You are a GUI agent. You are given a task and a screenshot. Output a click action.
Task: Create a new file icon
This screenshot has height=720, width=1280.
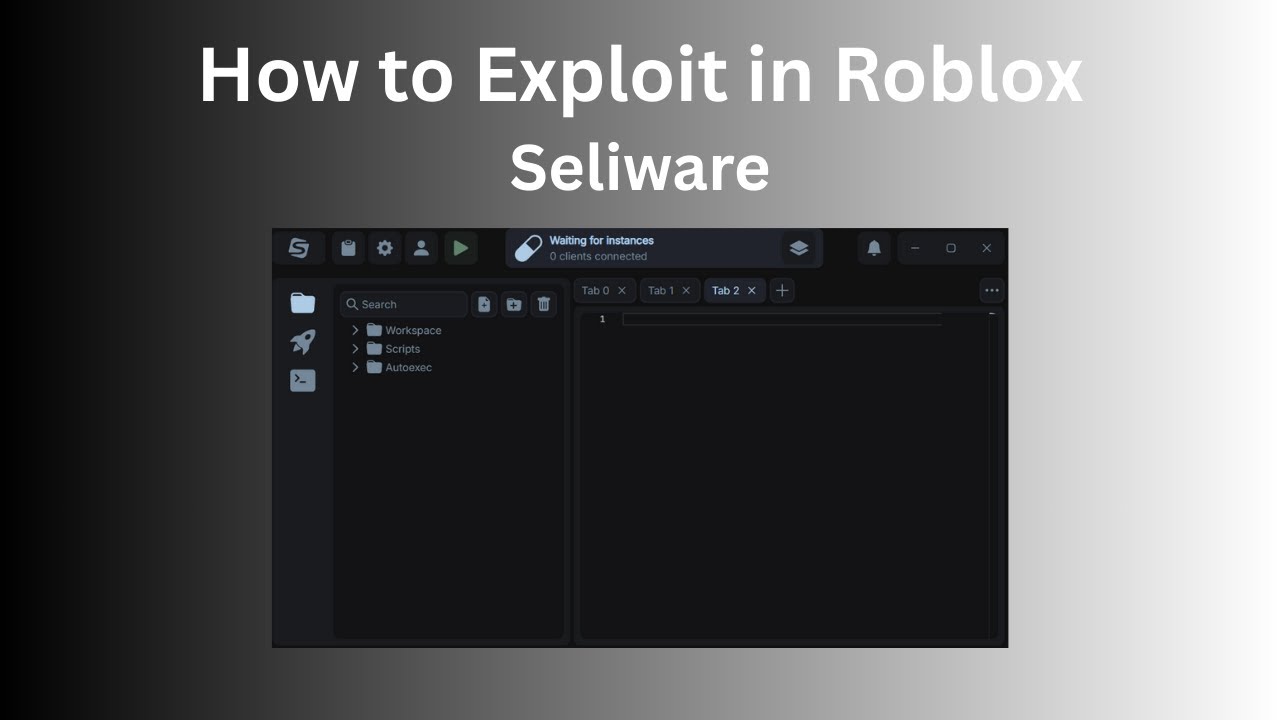pyautogui.click(x=484, y=304)
